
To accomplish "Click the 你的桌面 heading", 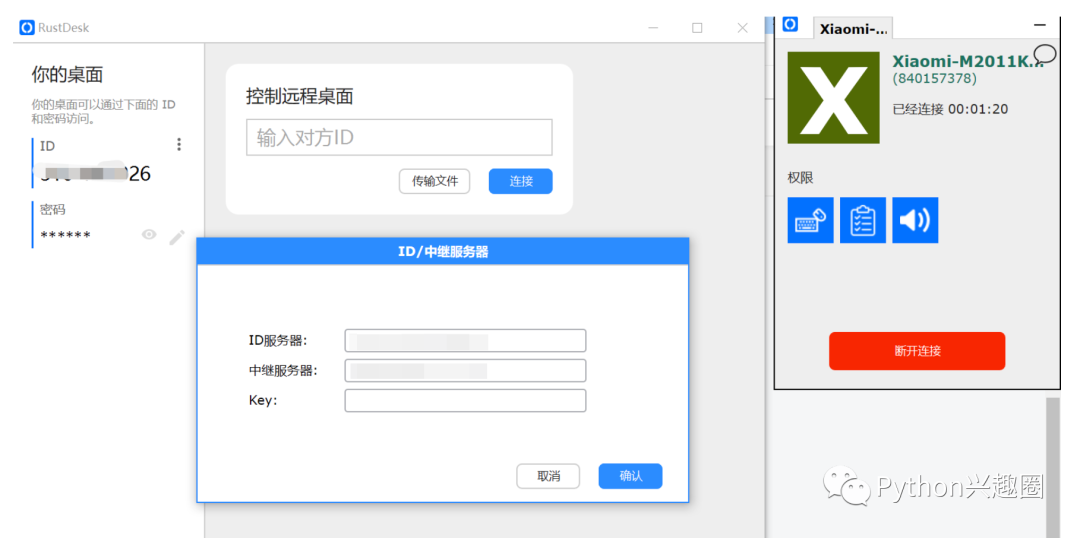I will [x=68, y=74].
